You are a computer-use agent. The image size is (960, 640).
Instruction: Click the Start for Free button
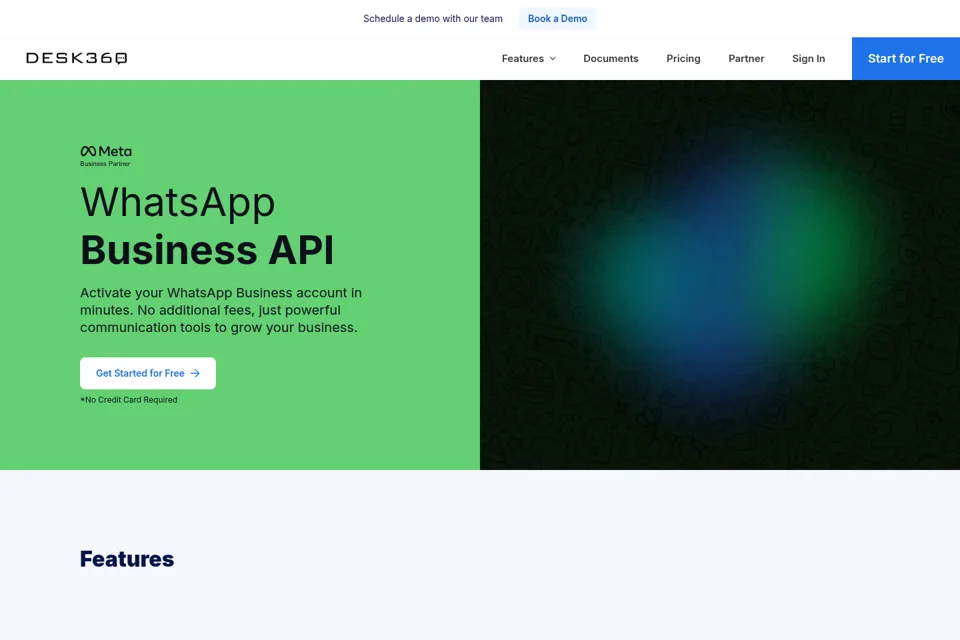[x=906, y=59]
